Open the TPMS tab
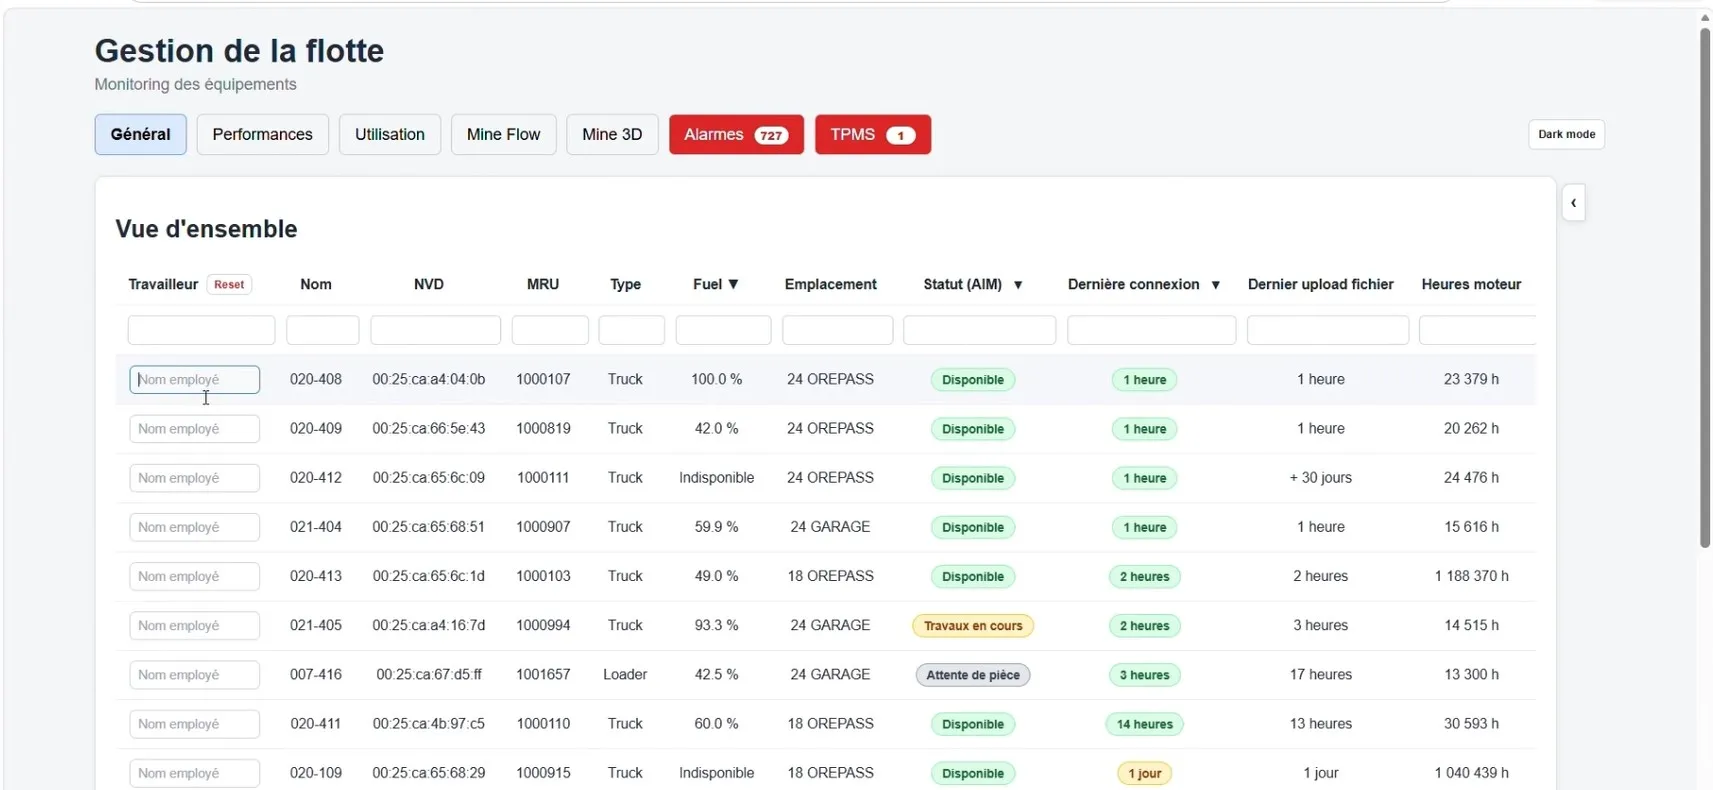The image size is (1713, 790). coord(873,134)
